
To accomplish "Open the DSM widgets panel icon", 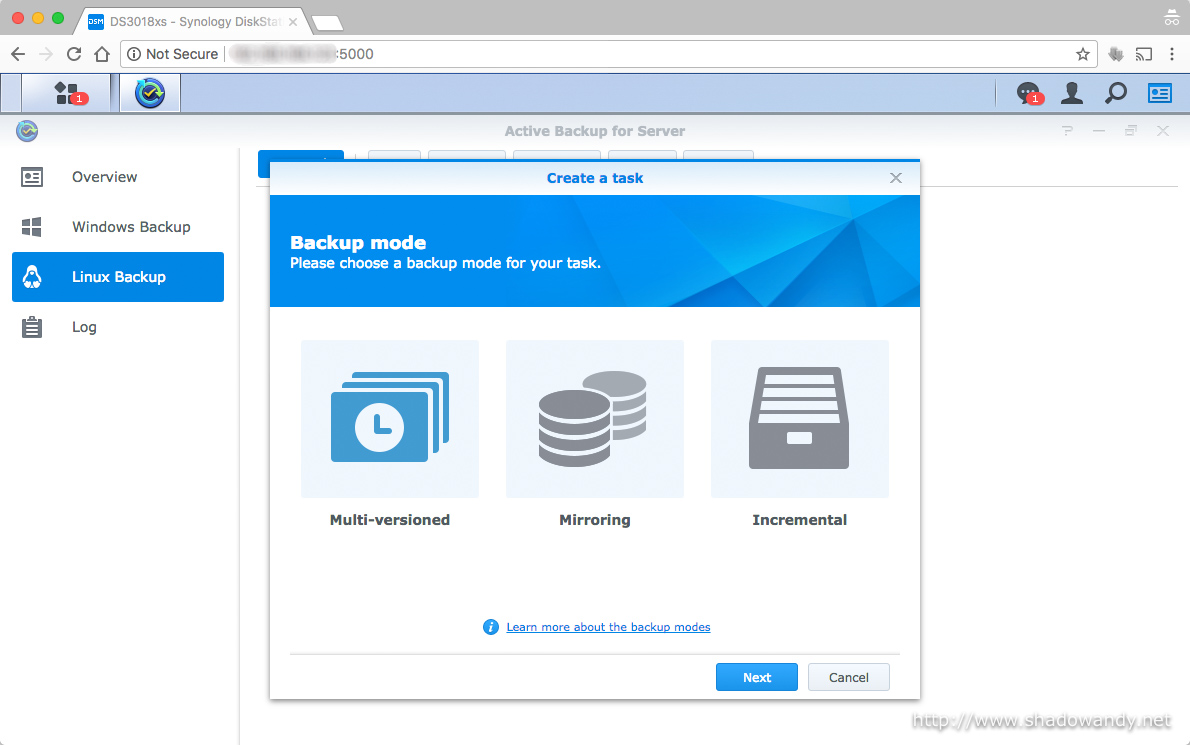I will pos(1160,93).
